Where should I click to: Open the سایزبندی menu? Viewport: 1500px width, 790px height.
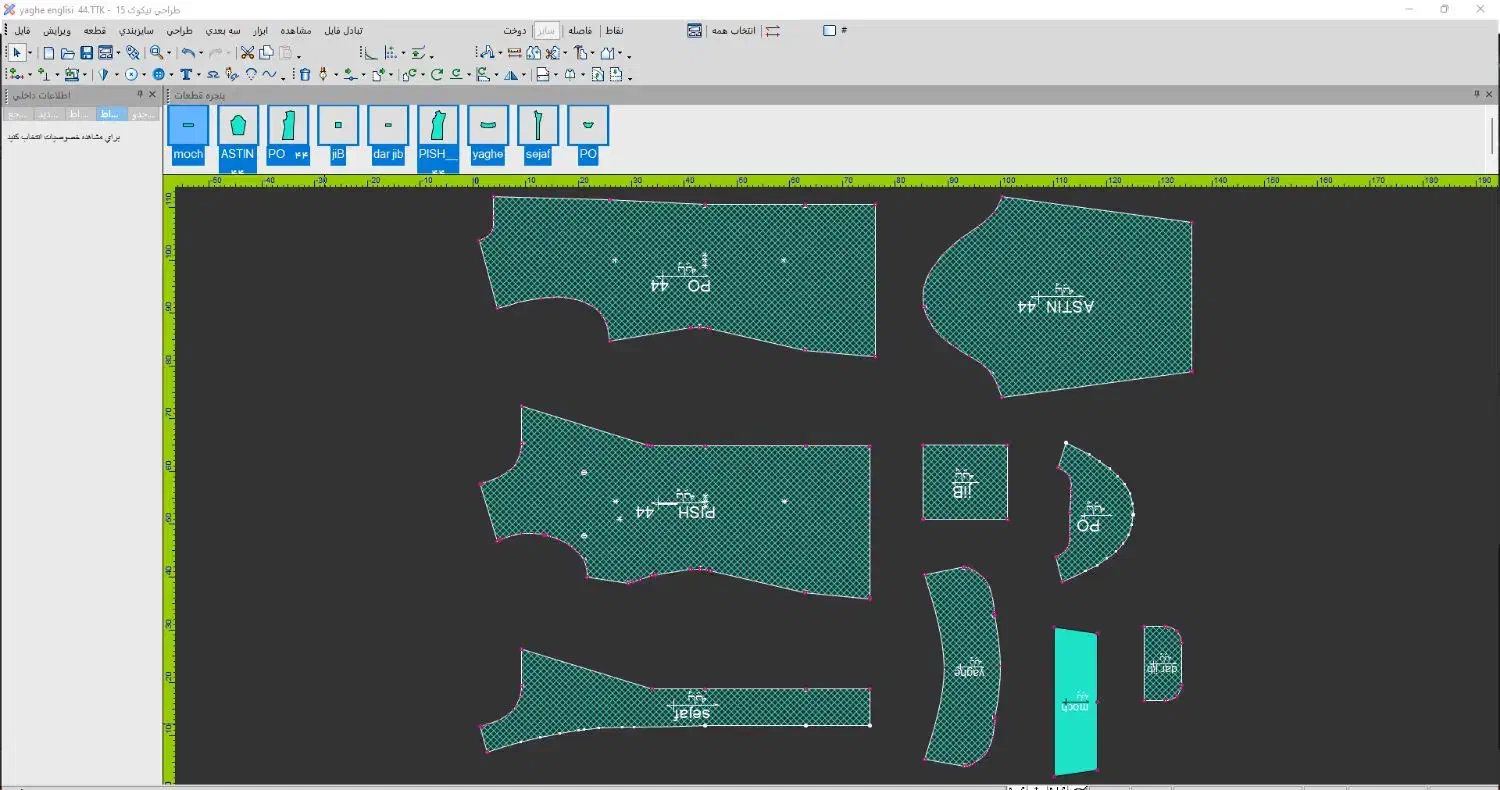[x=137, y=31]
